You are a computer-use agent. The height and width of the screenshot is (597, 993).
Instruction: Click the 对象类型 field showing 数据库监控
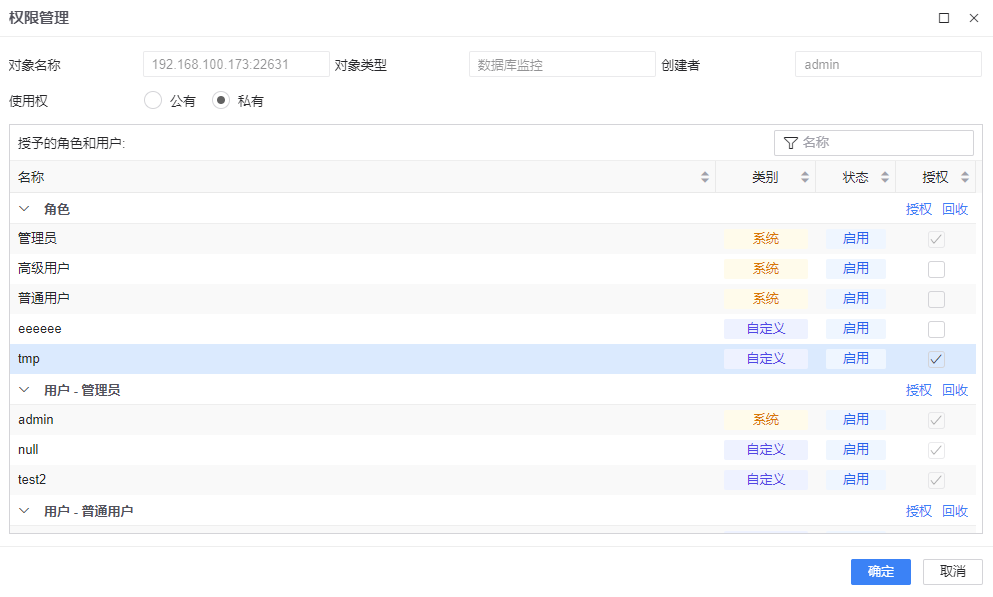point(562,64)
